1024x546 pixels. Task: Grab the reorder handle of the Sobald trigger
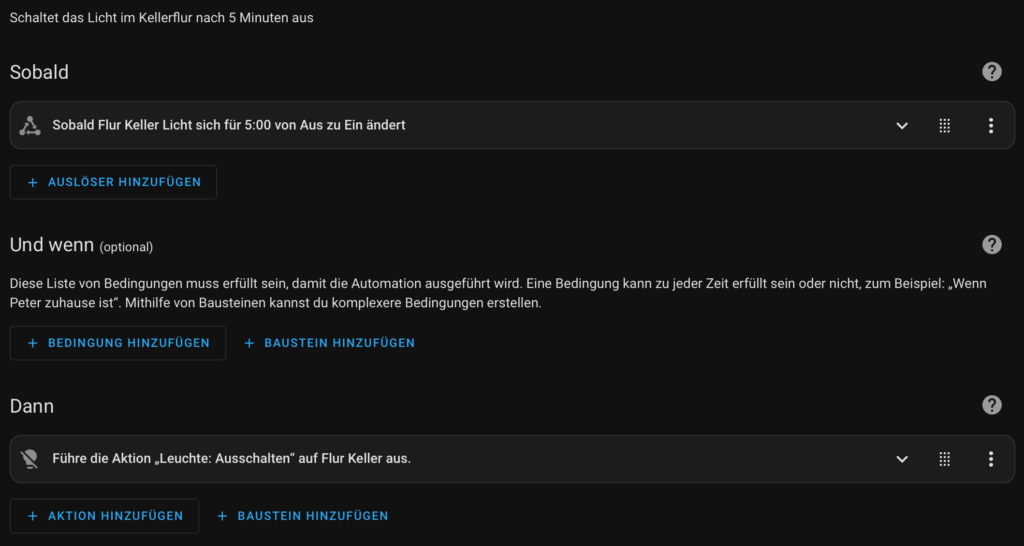(944, 125)
